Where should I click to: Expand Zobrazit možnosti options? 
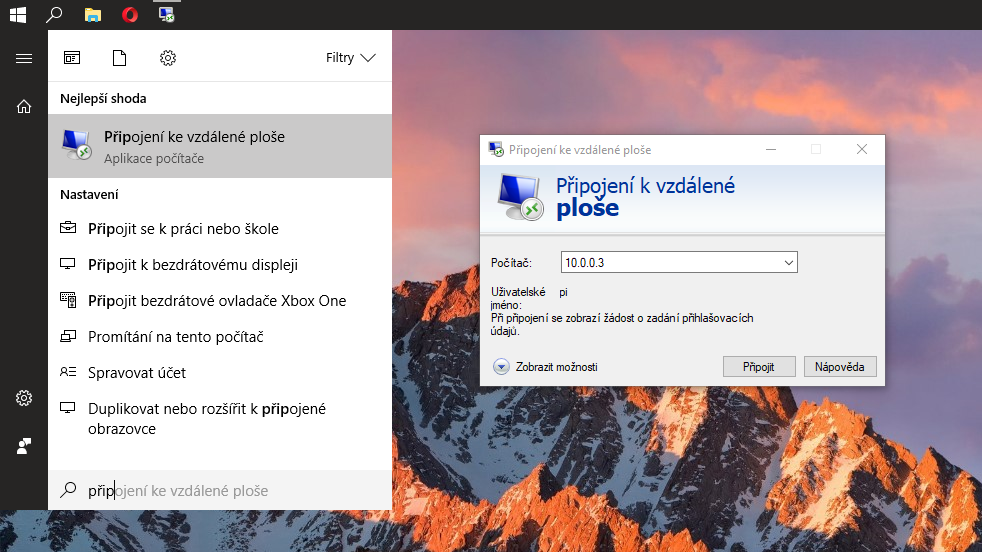pyautogui.click(x=545, y=367)
